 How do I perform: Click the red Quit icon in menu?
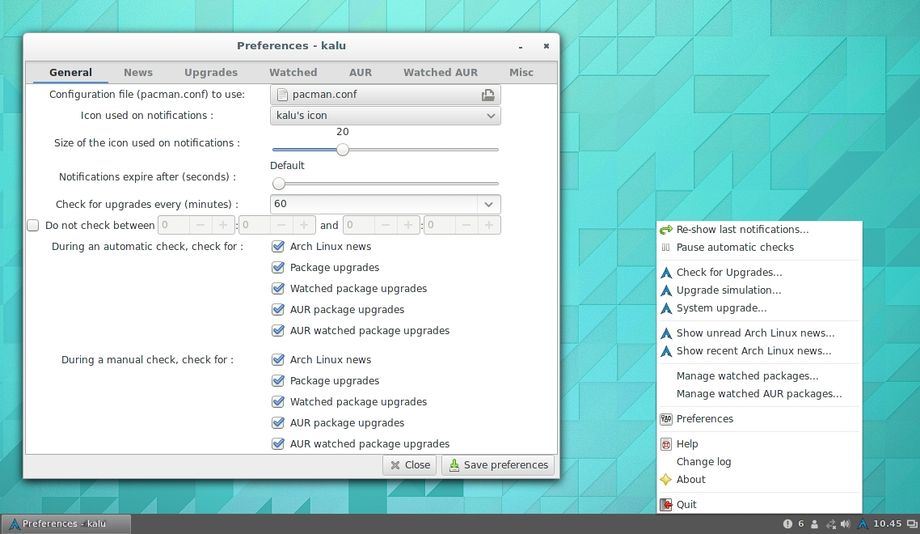click(666, 505)
